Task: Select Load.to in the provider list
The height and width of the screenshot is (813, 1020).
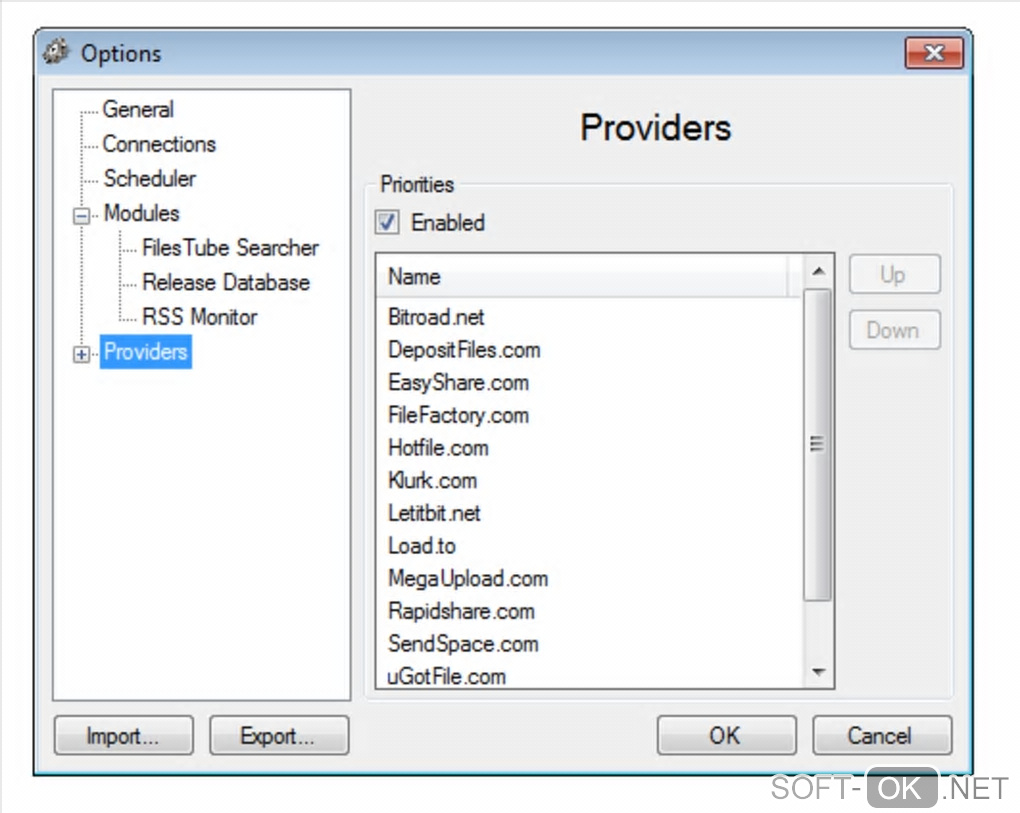Action: point(422,546)
